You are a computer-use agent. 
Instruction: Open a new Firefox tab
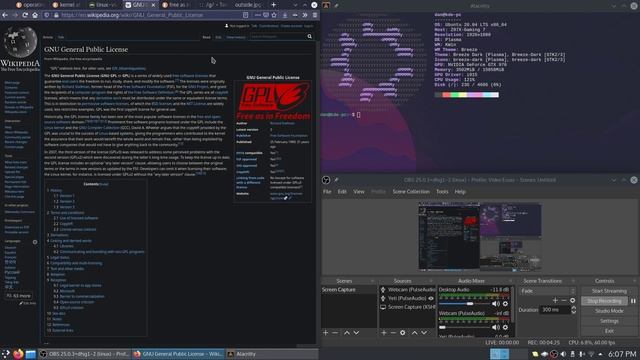click(x=273, y=5)
